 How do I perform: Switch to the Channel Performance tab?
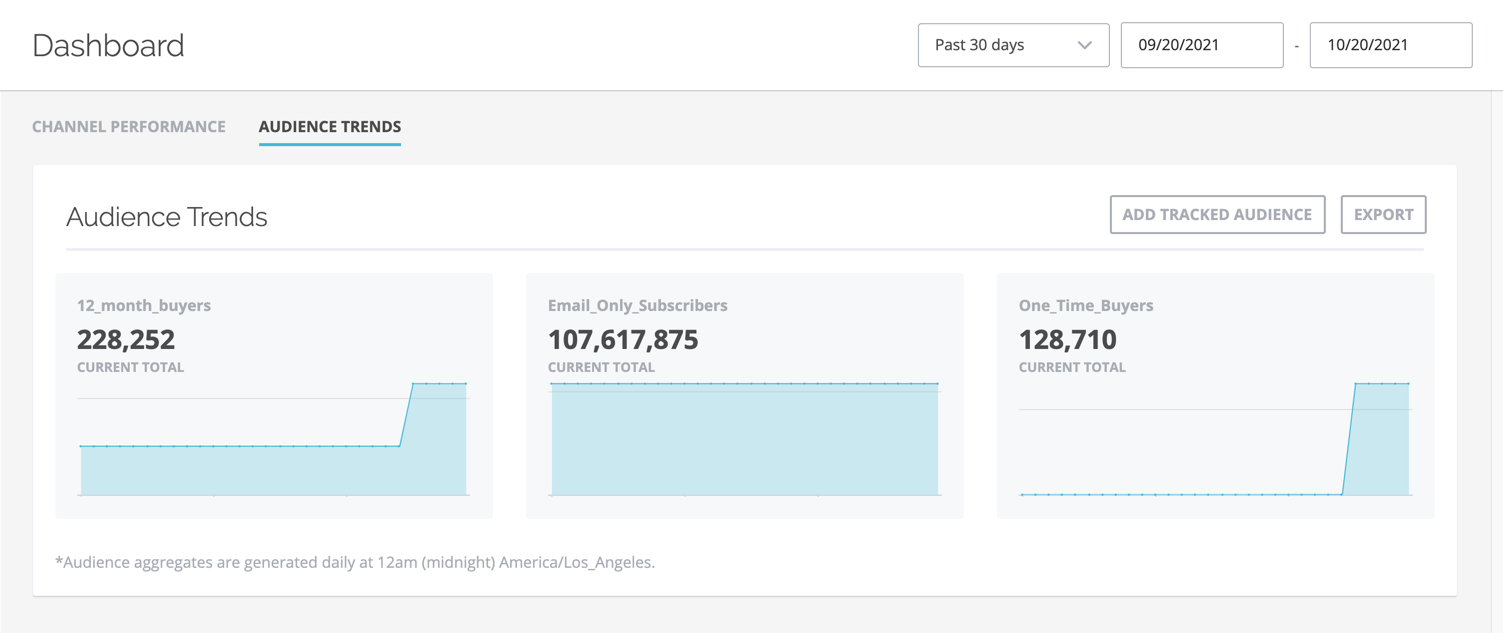tap(129, 127)
